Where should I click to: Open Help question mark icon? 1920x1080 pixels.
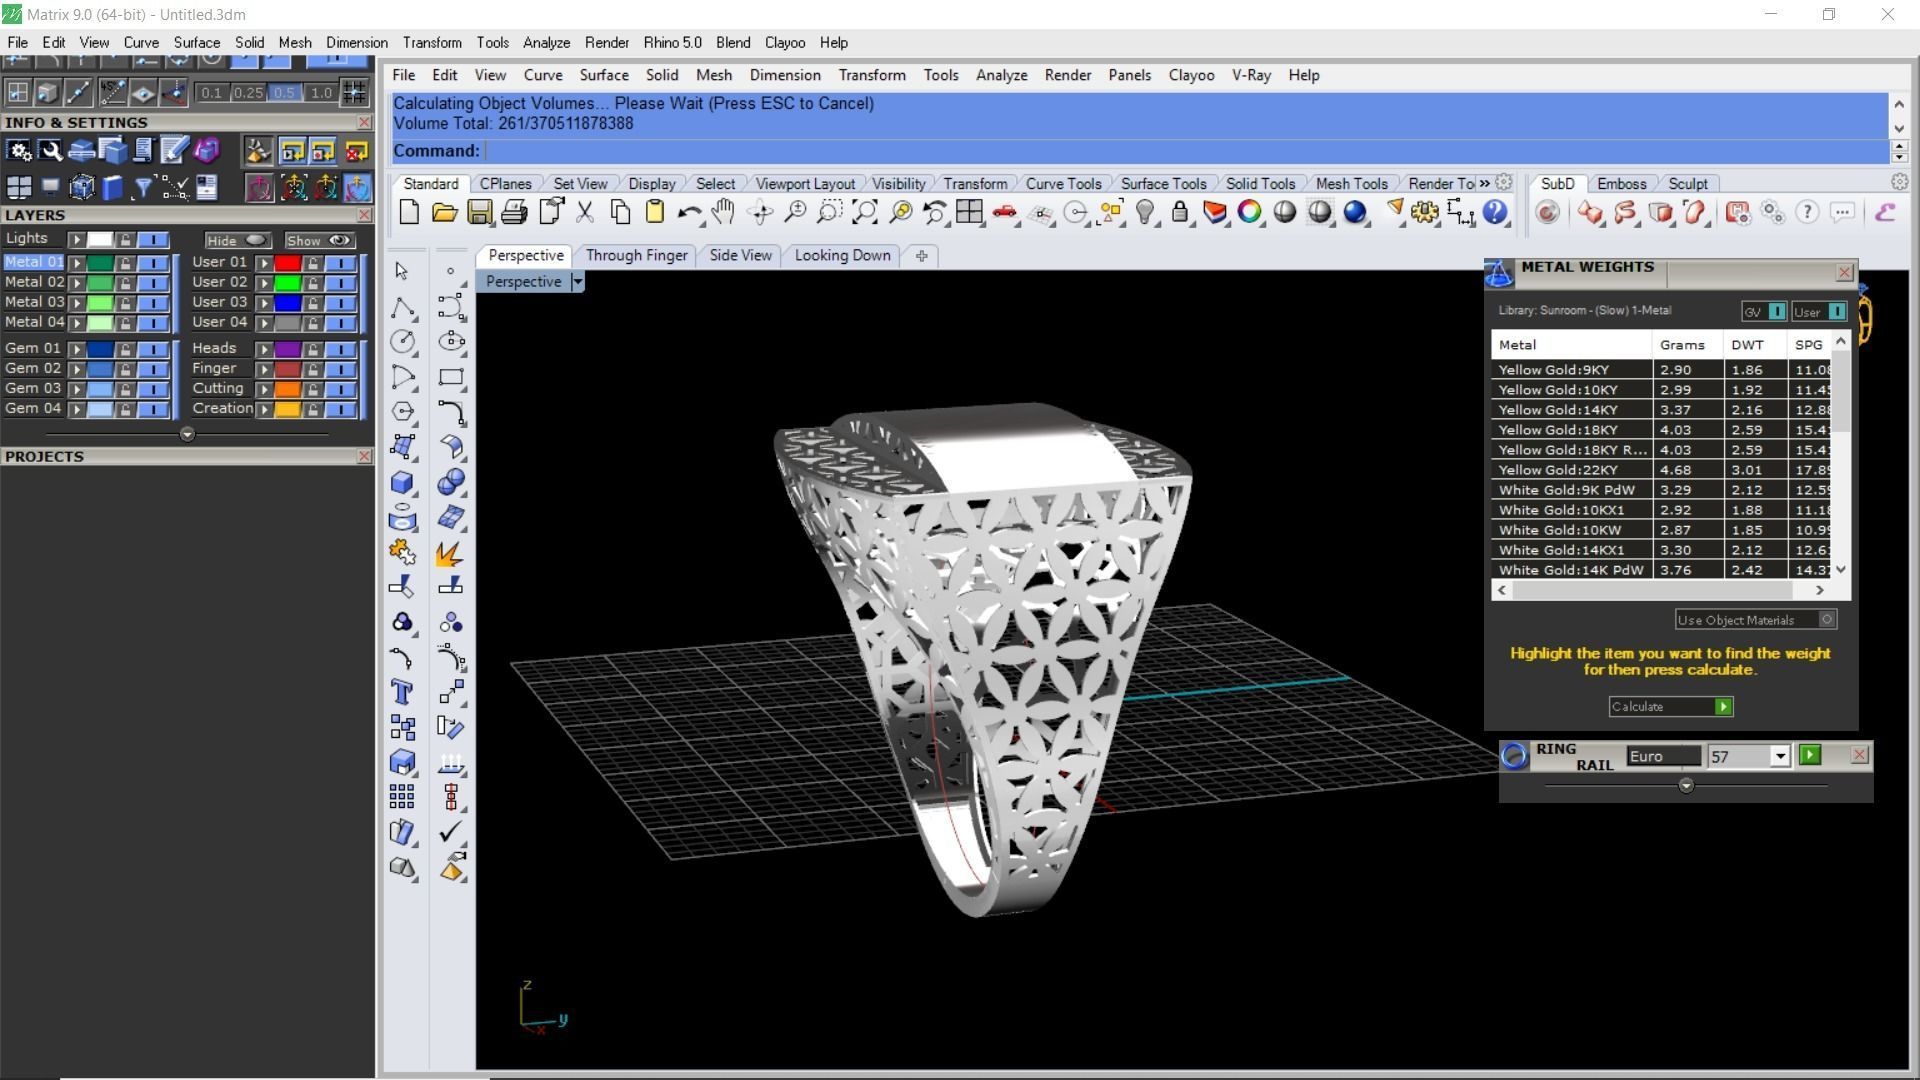1495,212
